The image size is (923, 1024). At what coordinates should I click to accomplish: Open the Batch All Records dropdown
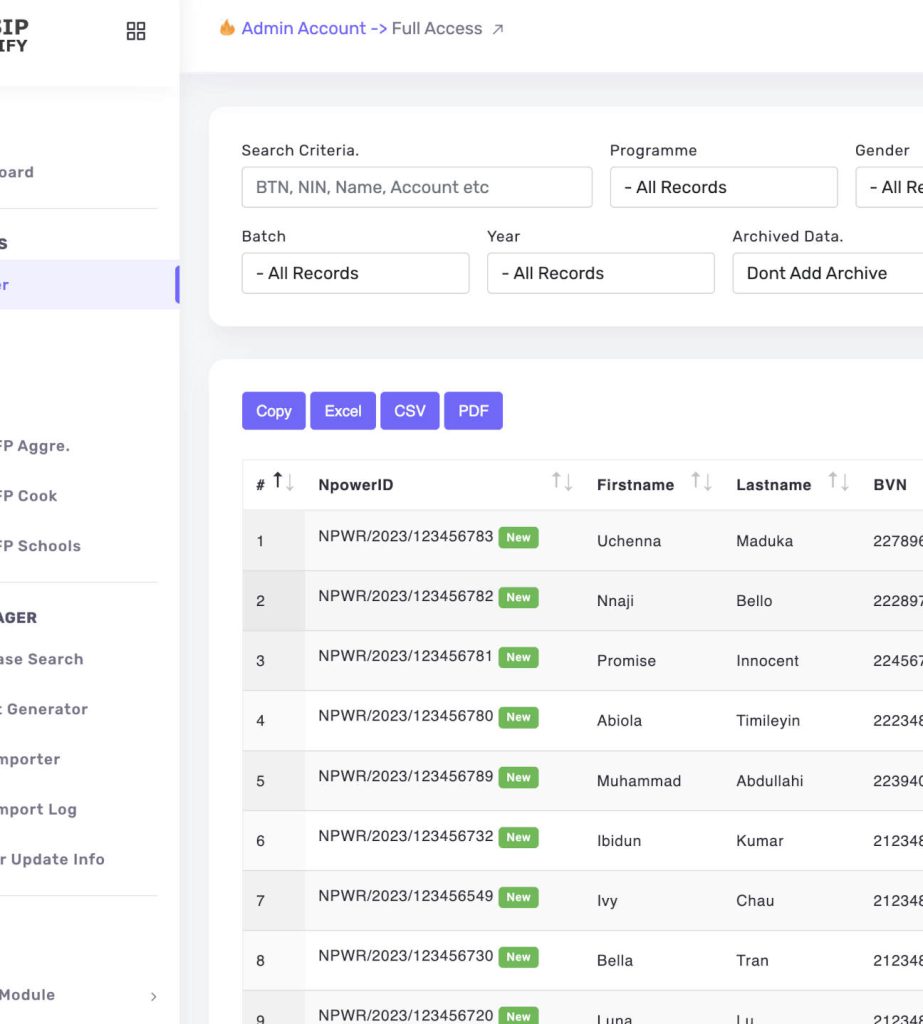coord(355,273)
